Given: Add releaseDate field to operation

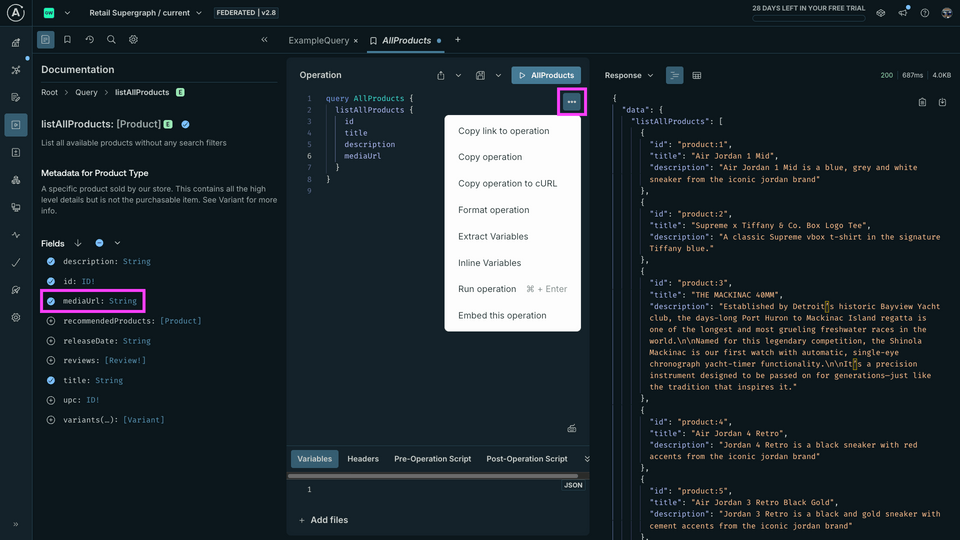Looking at the screenshot, I should (x=51, y=340).
